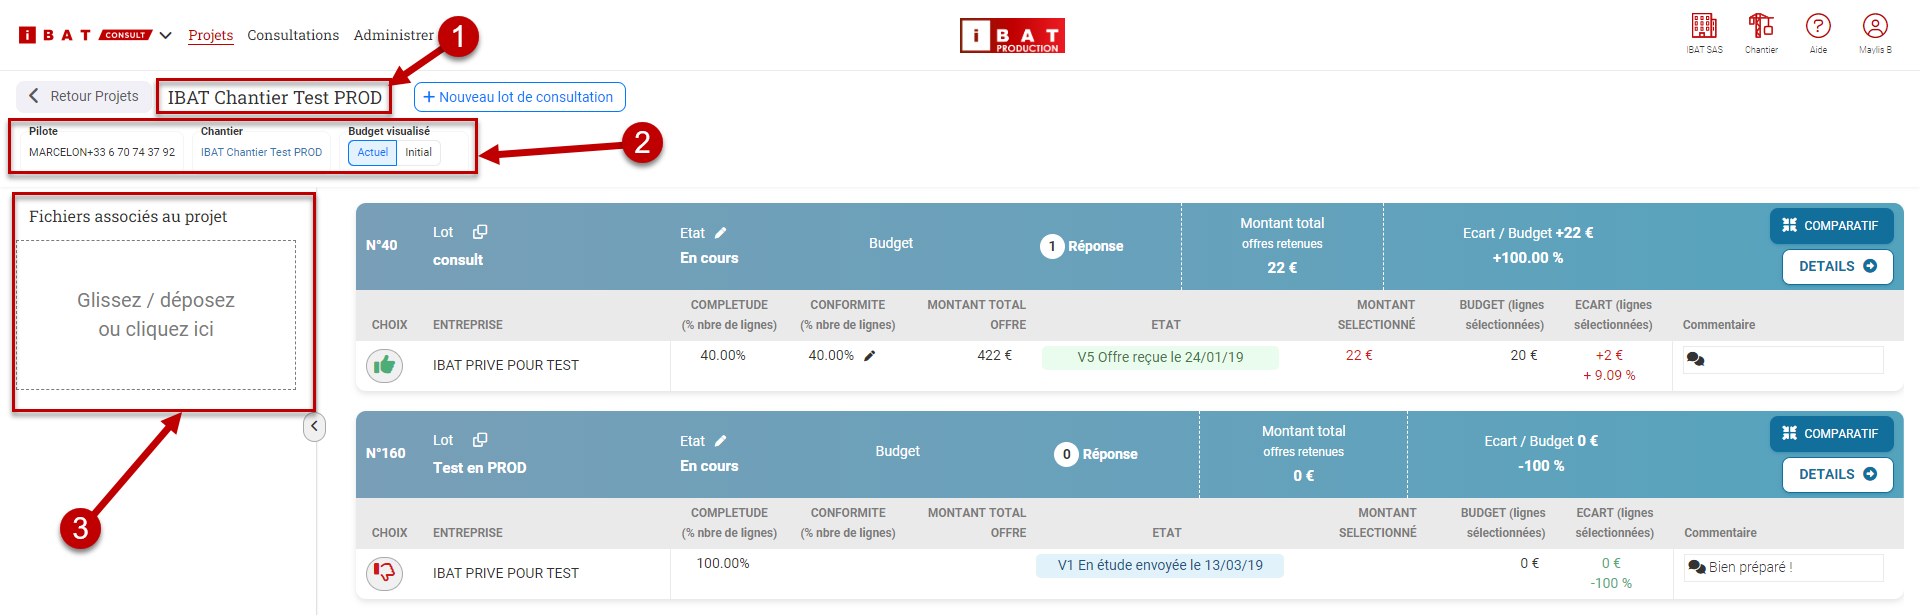The image size is (1920, 615).
Task: Open the Maylis B user profile icon
Action: coord(1875,27)
